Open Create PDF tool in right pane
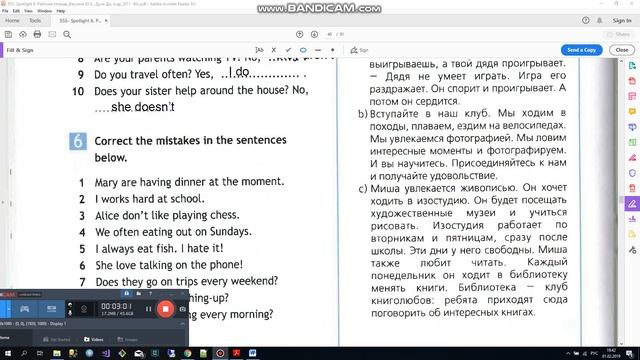 [x=632, y=81]
